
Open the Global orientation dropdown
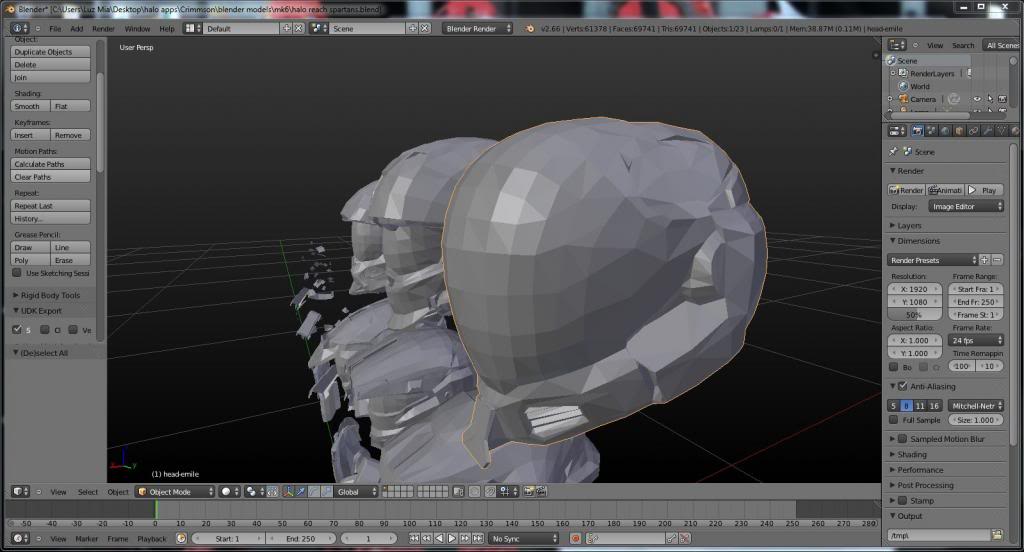coord(356,492)
